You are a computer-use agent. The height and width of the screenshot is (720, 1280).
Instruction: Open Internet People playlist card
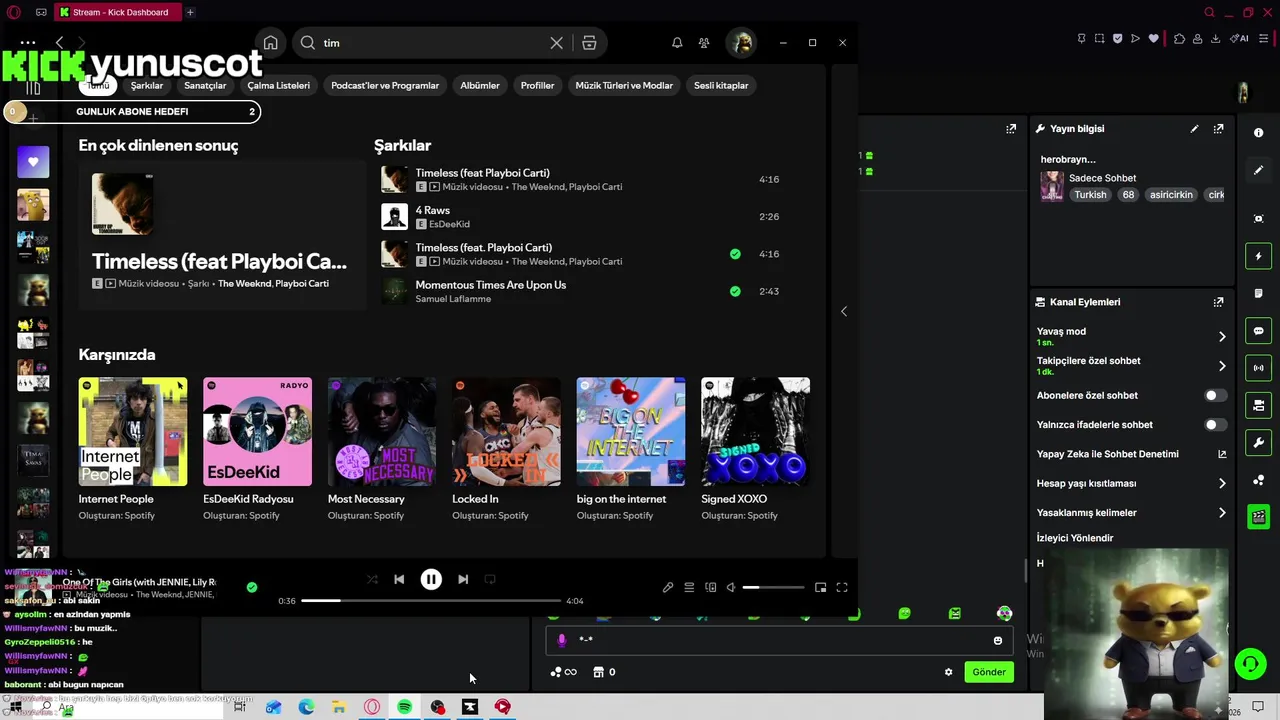[x=133, y=449]
